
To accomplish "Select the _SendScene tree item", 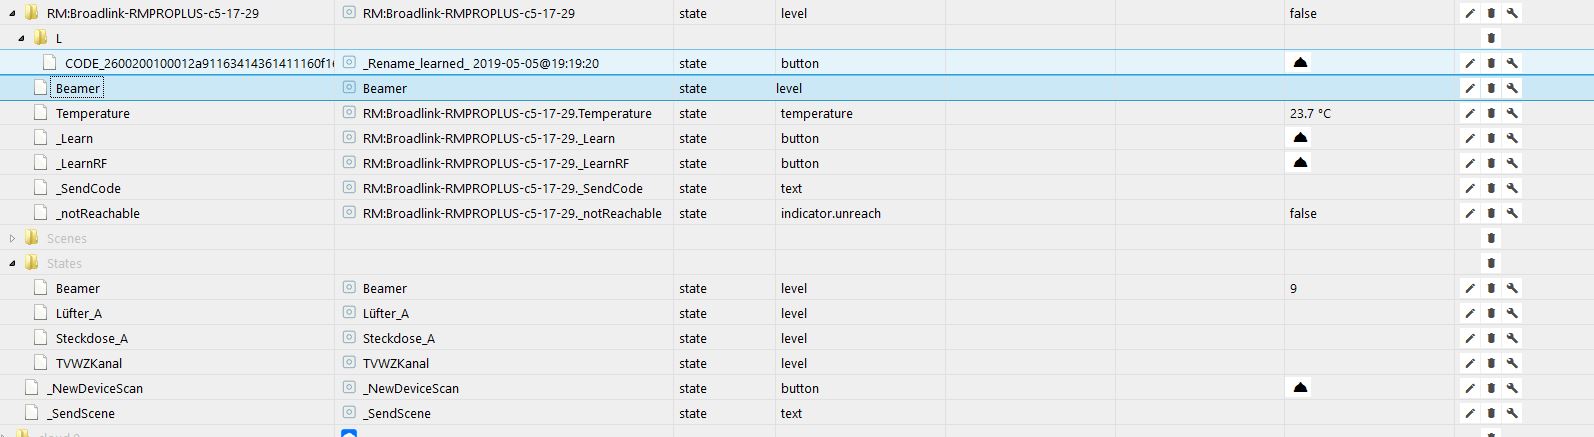I will click(x=81, y=413).
